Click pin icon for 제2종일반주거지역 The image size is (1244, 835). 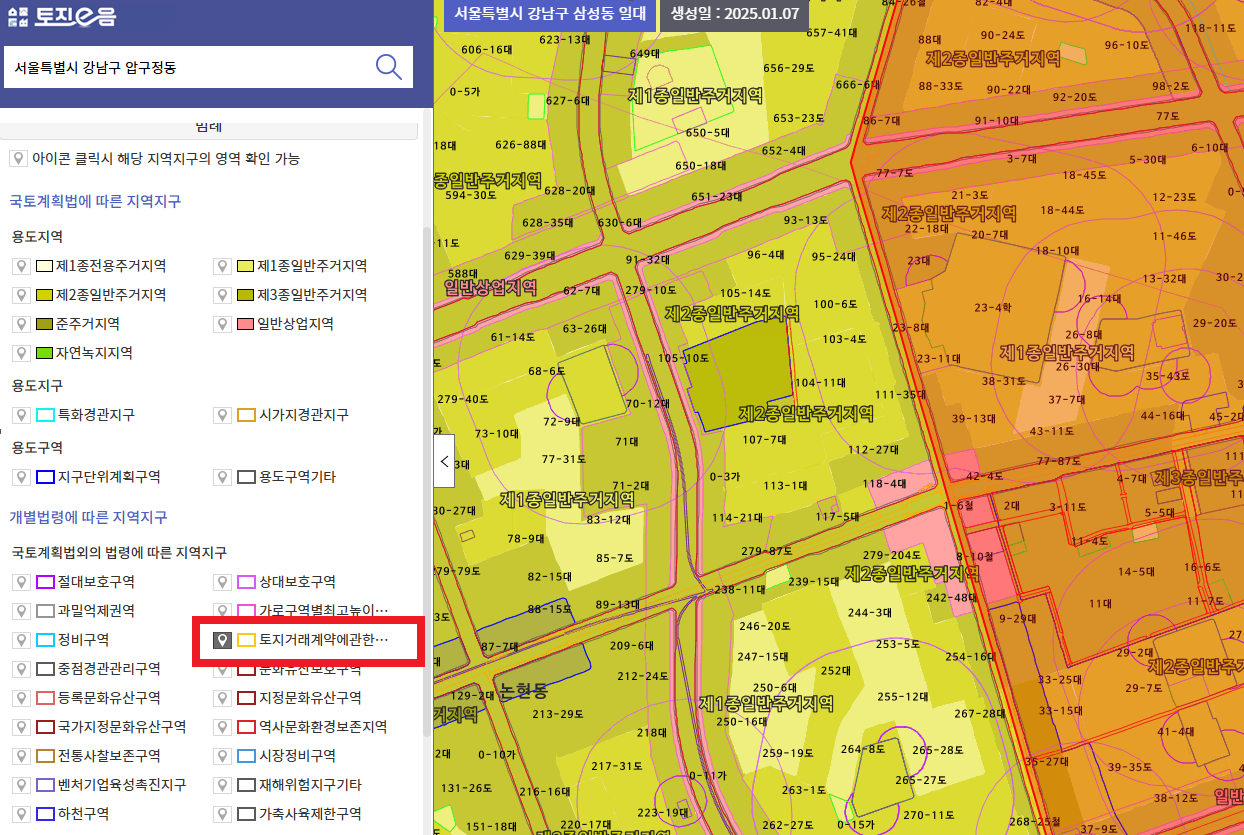[x=19, y=295]
